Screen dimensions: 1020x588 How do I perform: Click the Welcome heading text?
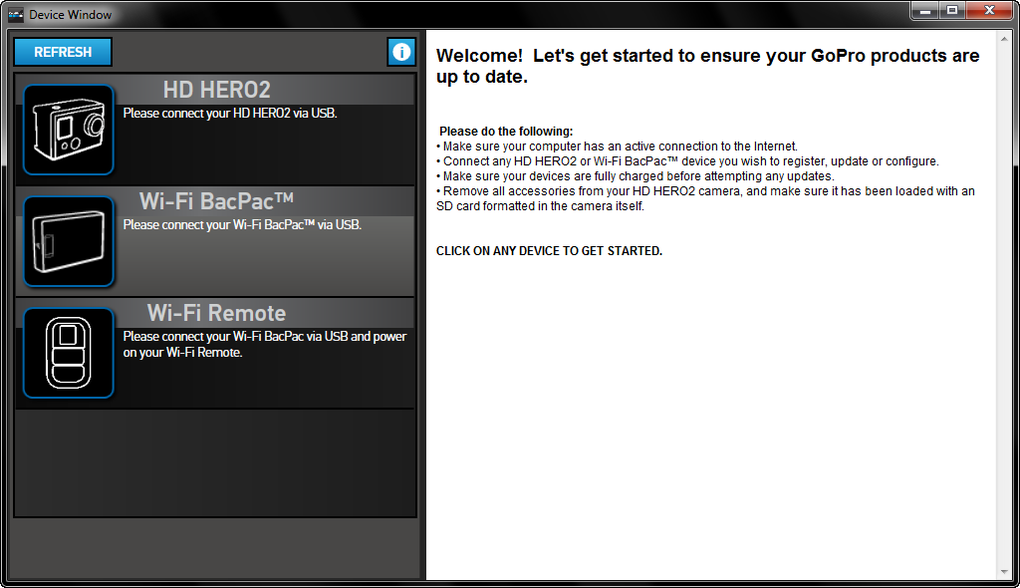tap(708, 66)
